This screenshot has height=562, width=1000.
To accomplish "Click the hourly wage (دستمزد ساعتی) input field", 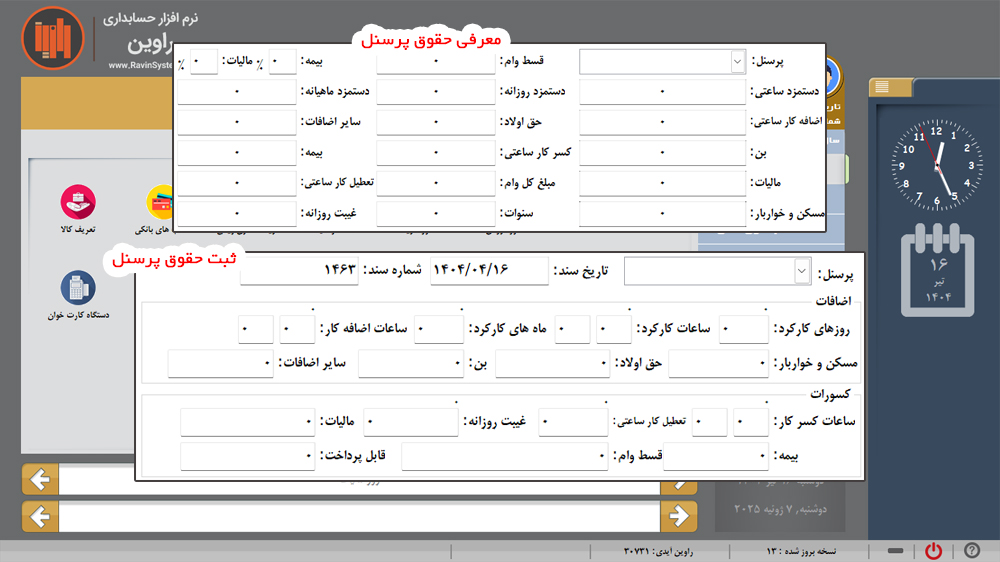I will click(x=662, y=92).
